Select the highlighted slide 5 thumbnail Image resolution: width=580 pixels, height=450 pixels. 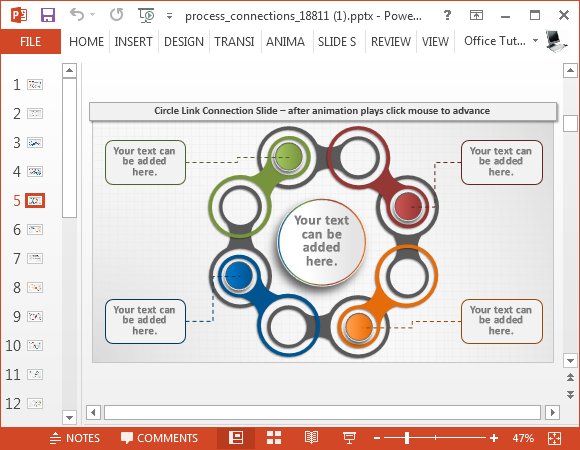35,200
